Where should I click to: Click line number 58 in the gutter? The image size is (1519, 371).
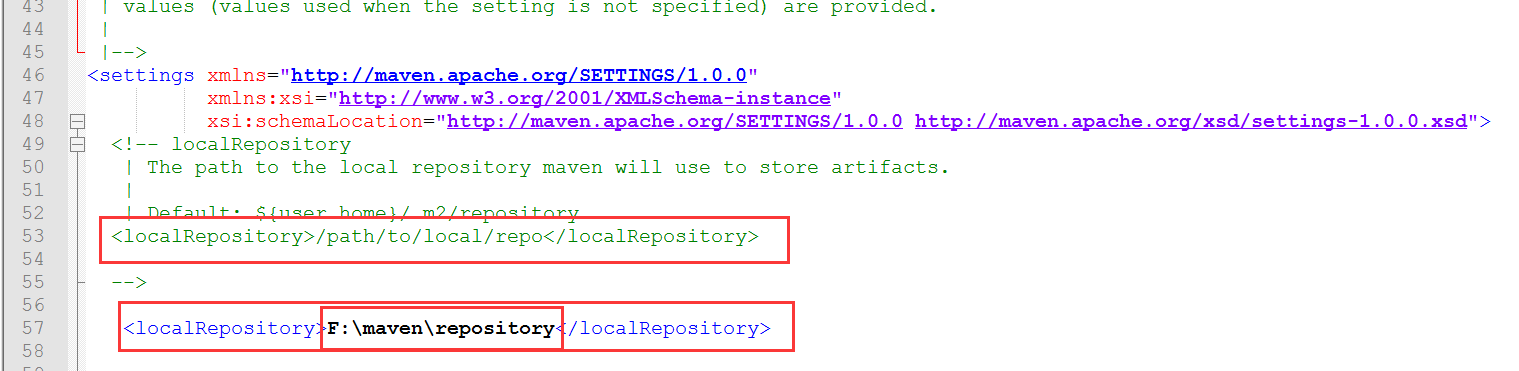tap(33, 351)
